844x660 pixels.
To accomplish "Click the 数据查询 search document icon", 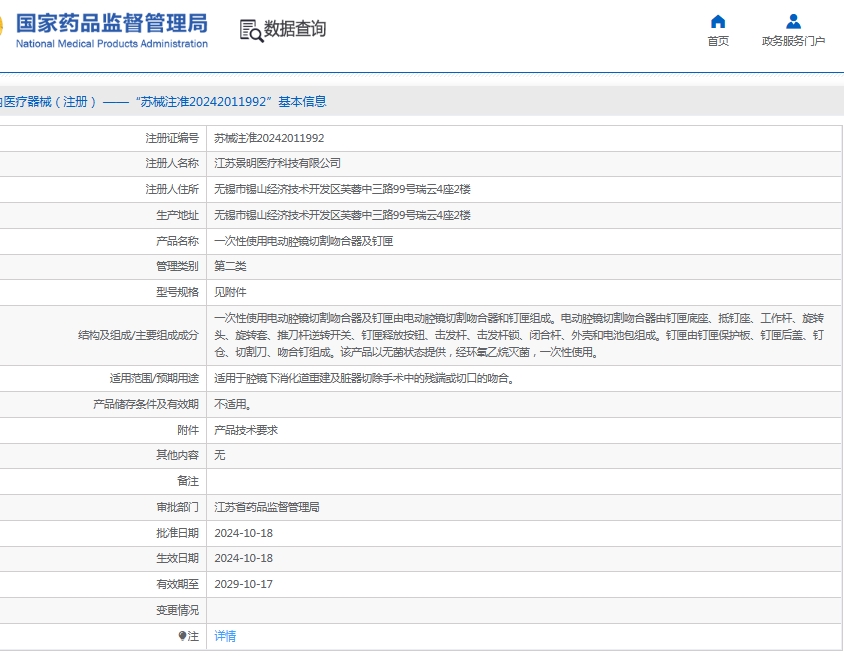I will pyautogui.click(x=251, y=31).
